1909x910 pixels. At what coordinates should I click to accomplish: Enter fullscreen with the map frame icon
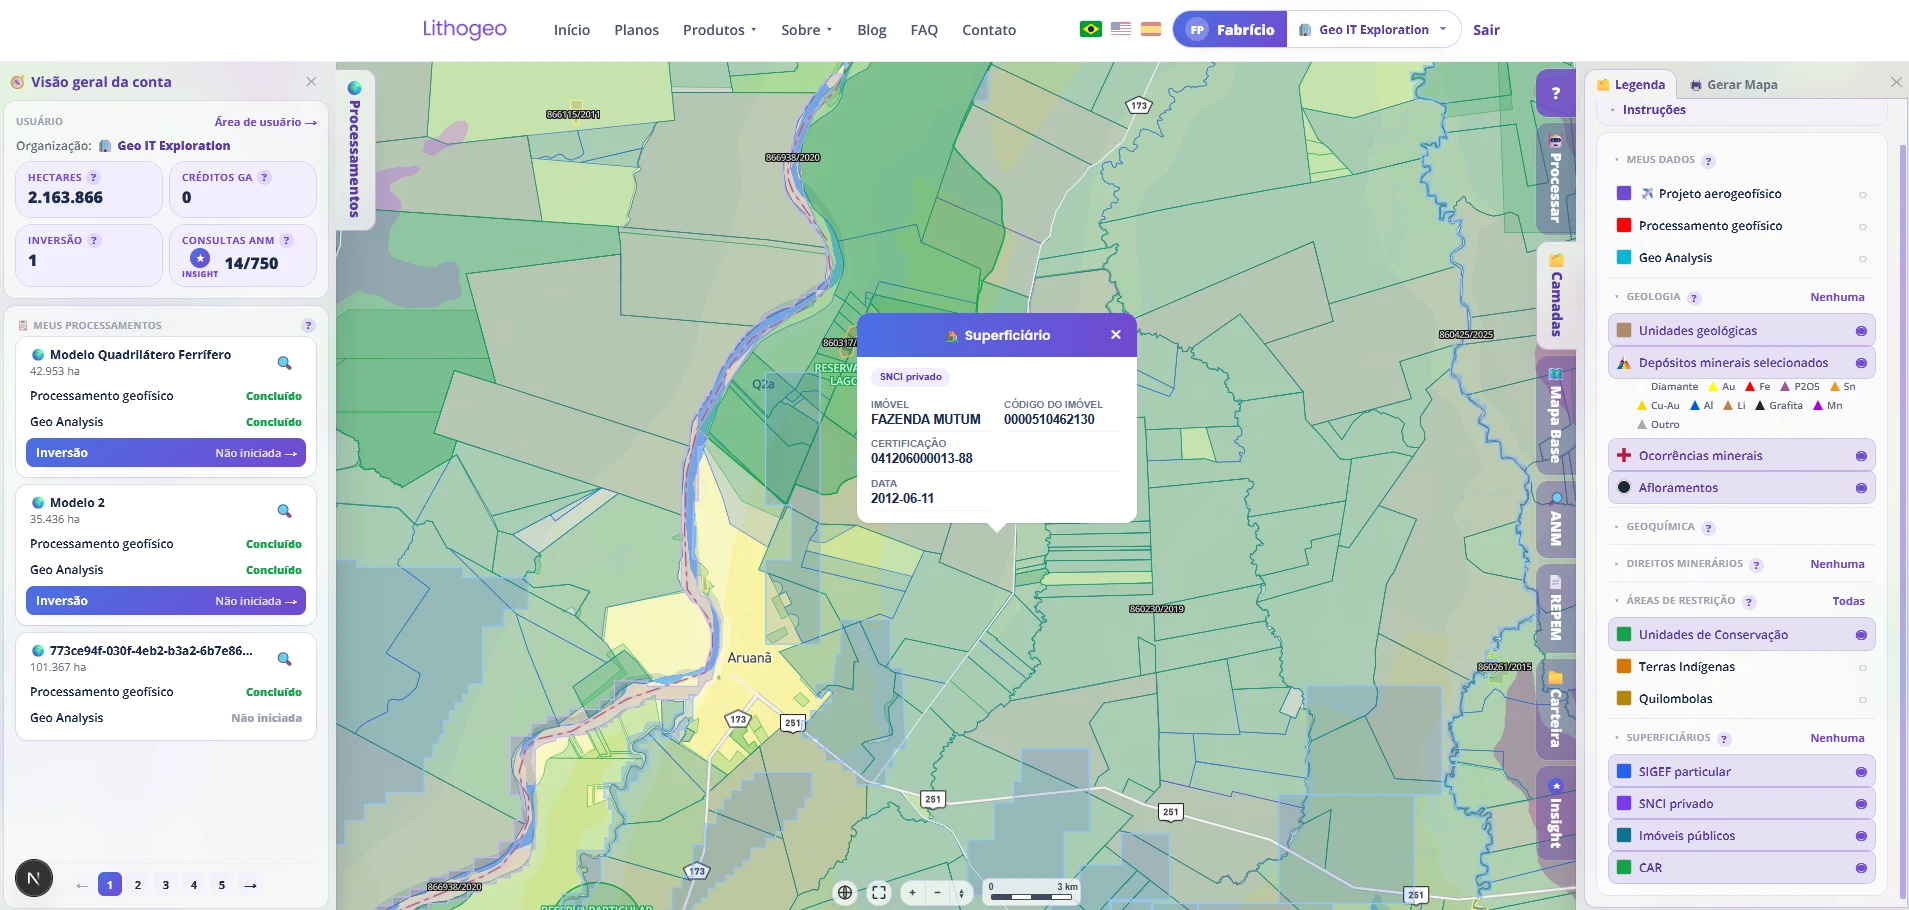(x=879, y=893)
